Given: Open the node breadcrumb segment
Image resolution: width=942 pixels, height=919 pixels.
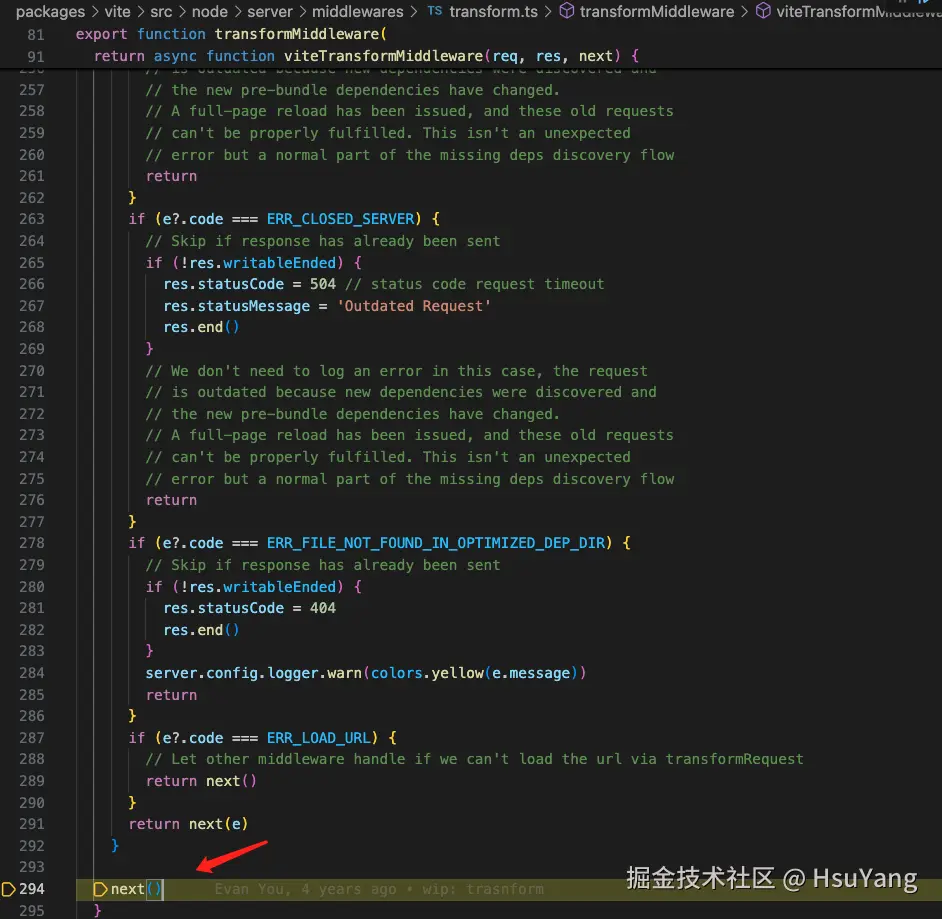Looking at the screenshot, I should point(210,11).
